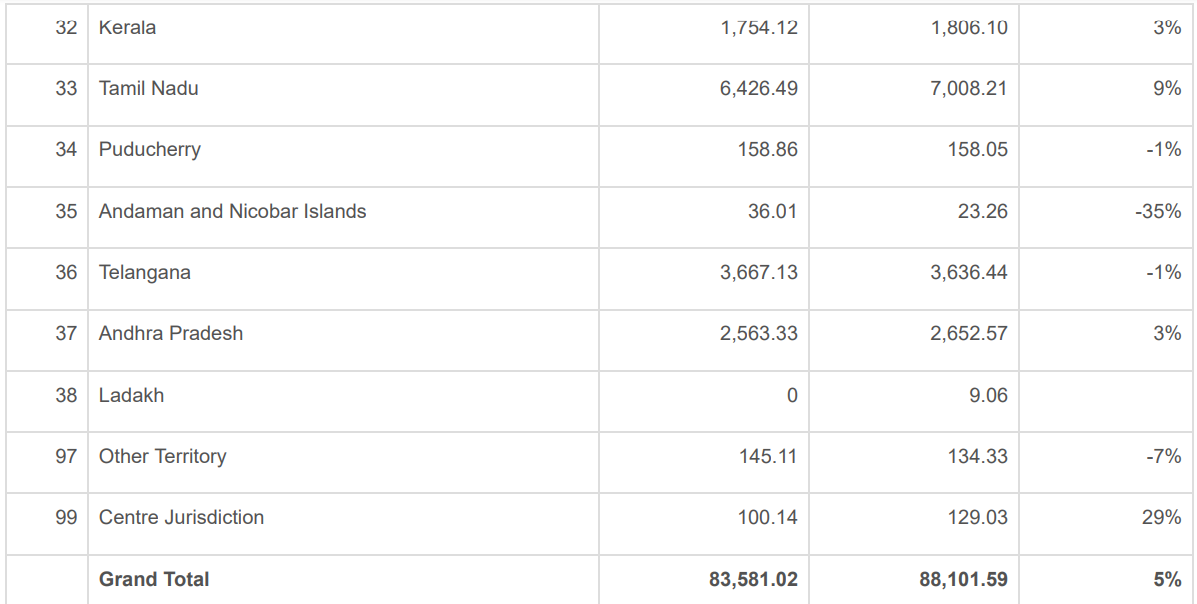Click Grand Total value 88,101.59
Viewport: 1197px width, 604px height.
coord(963,579)
